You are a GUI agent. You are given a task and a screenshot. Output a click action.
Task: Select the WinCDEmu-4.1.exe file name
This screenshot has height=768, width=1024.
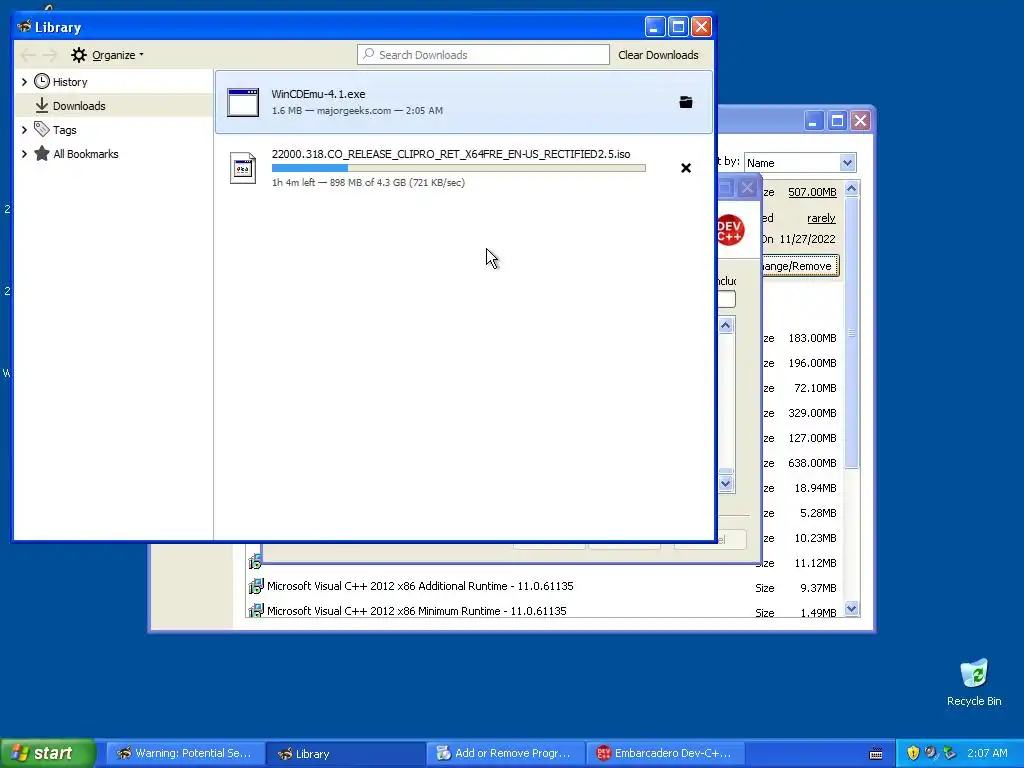click(319, 94)
